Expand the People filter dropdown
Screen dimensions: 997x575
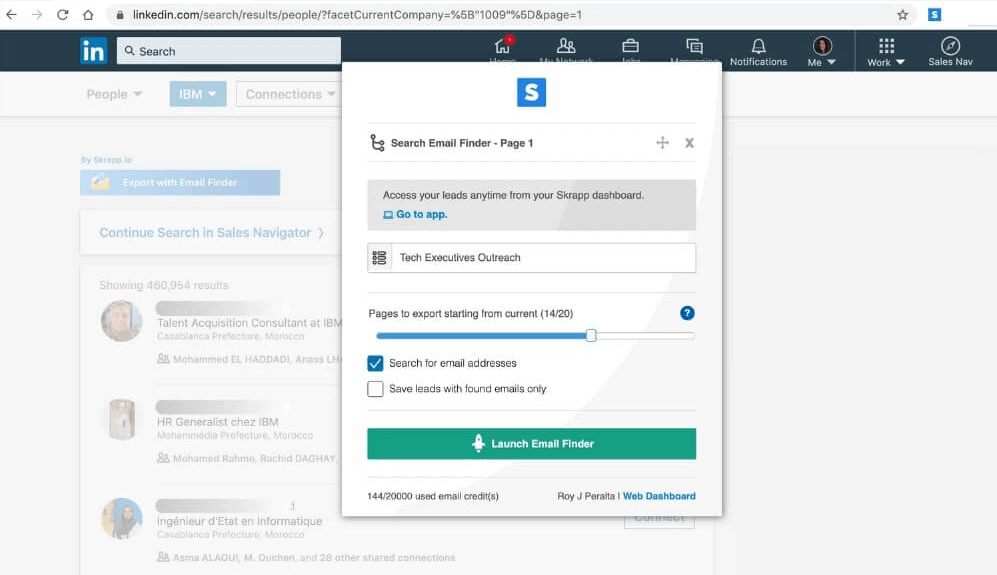click(114, 94)
